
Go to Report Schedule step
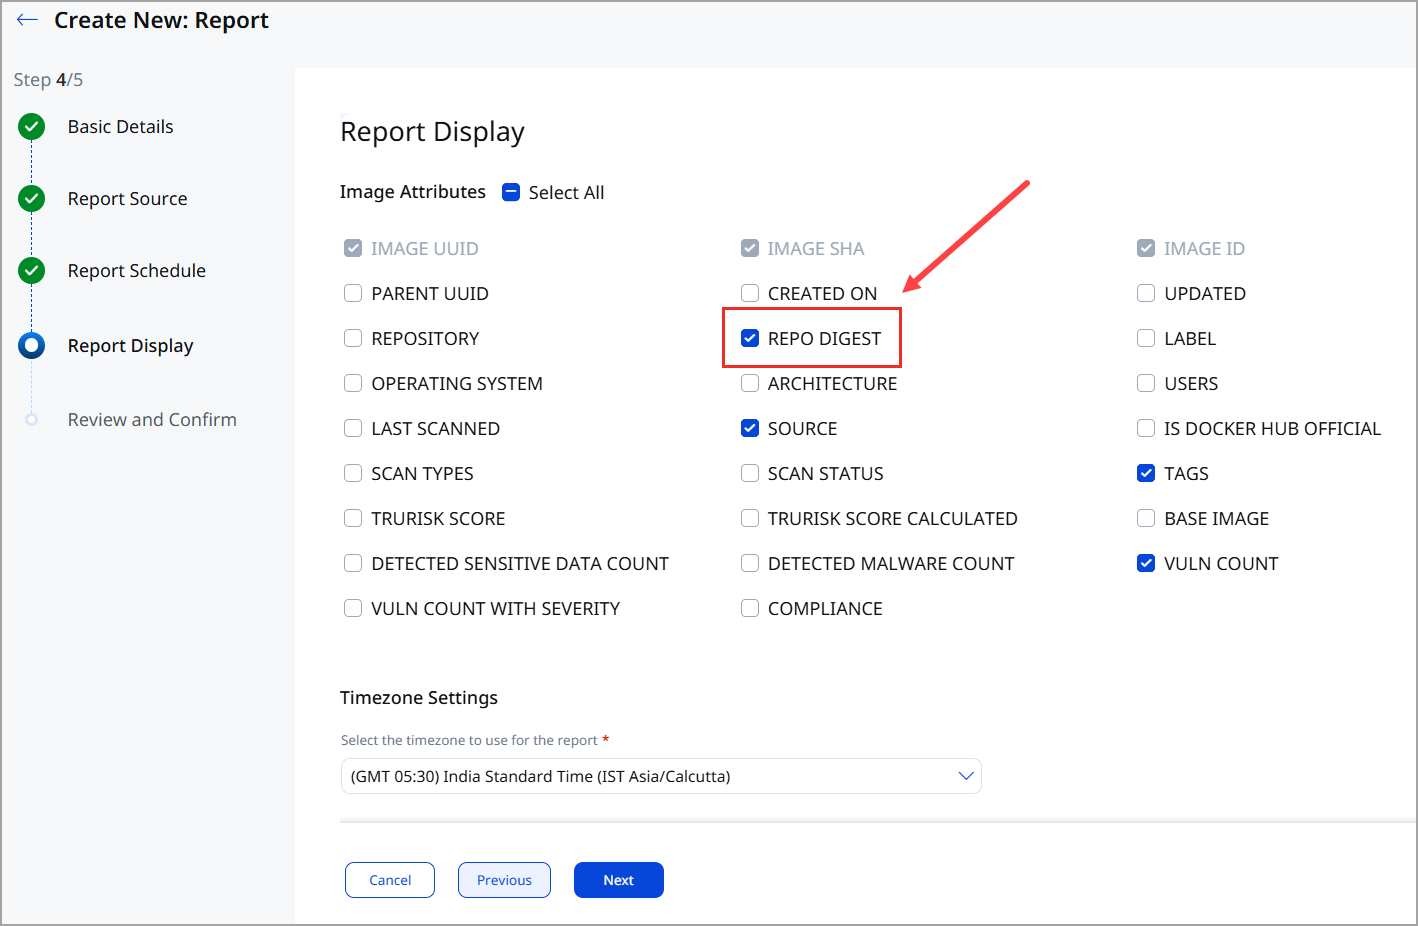(x=137, y=271)
